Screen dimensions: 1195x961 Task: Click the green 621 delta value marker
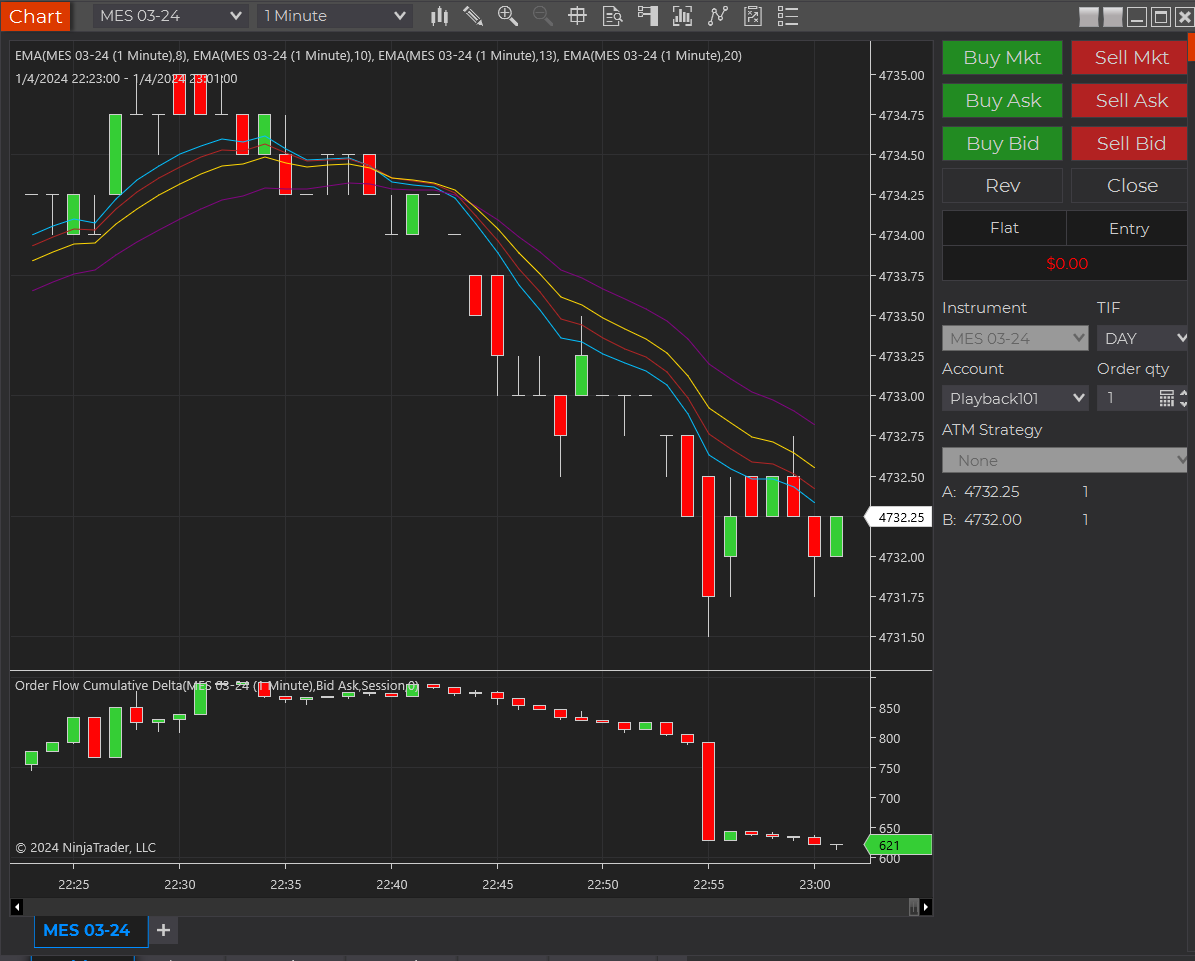point(899,845)
